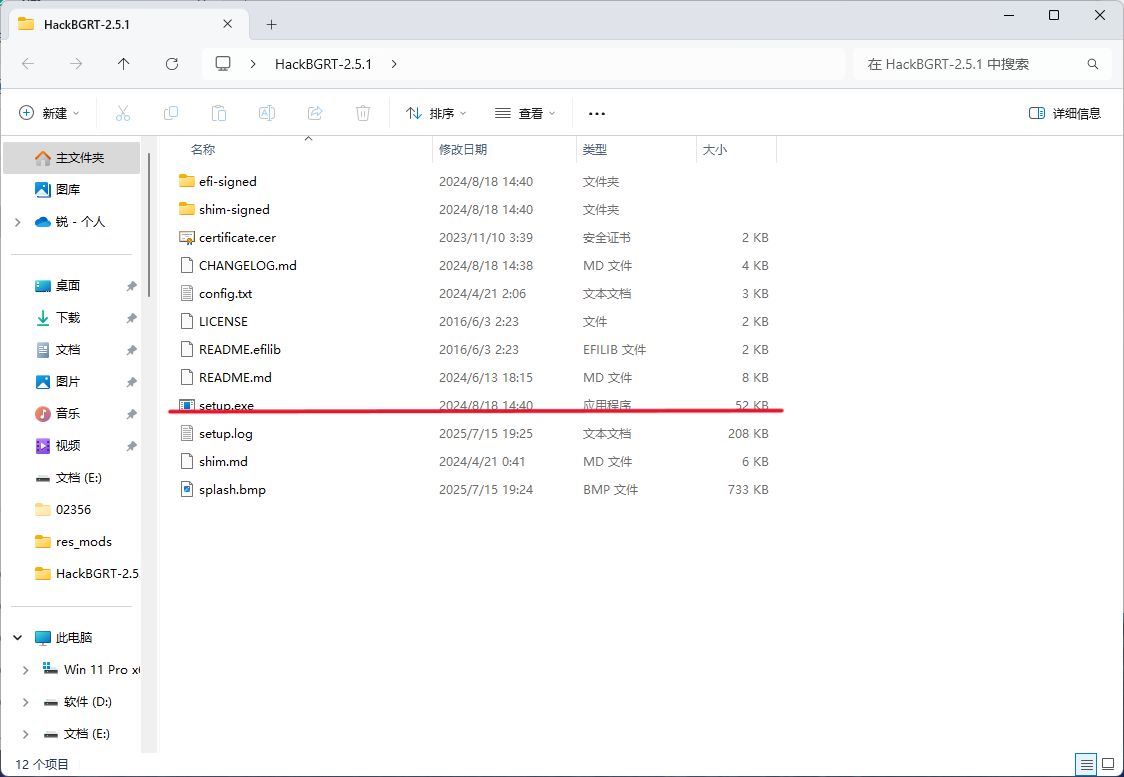The height and width of the screenshot is (777, 1124).
Task: Expand the Win 11 Pro drive node
Action: coord(26,669)
